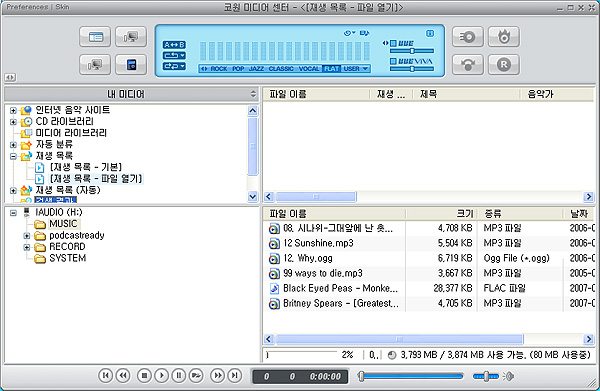Click the burn disc flame icon button
The width and height of the screenshot is (600, 391).
coord(504,37)
